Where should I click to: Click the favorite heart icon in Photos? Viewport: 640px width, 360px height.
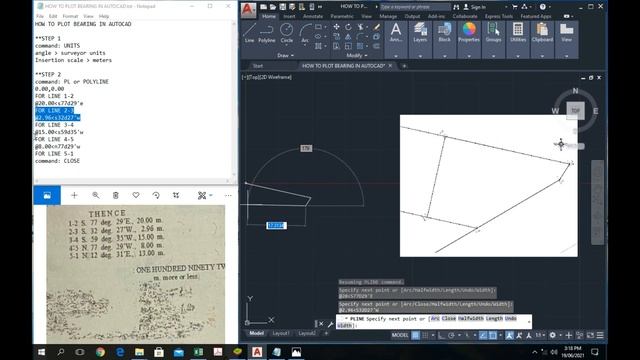(136, 196)
